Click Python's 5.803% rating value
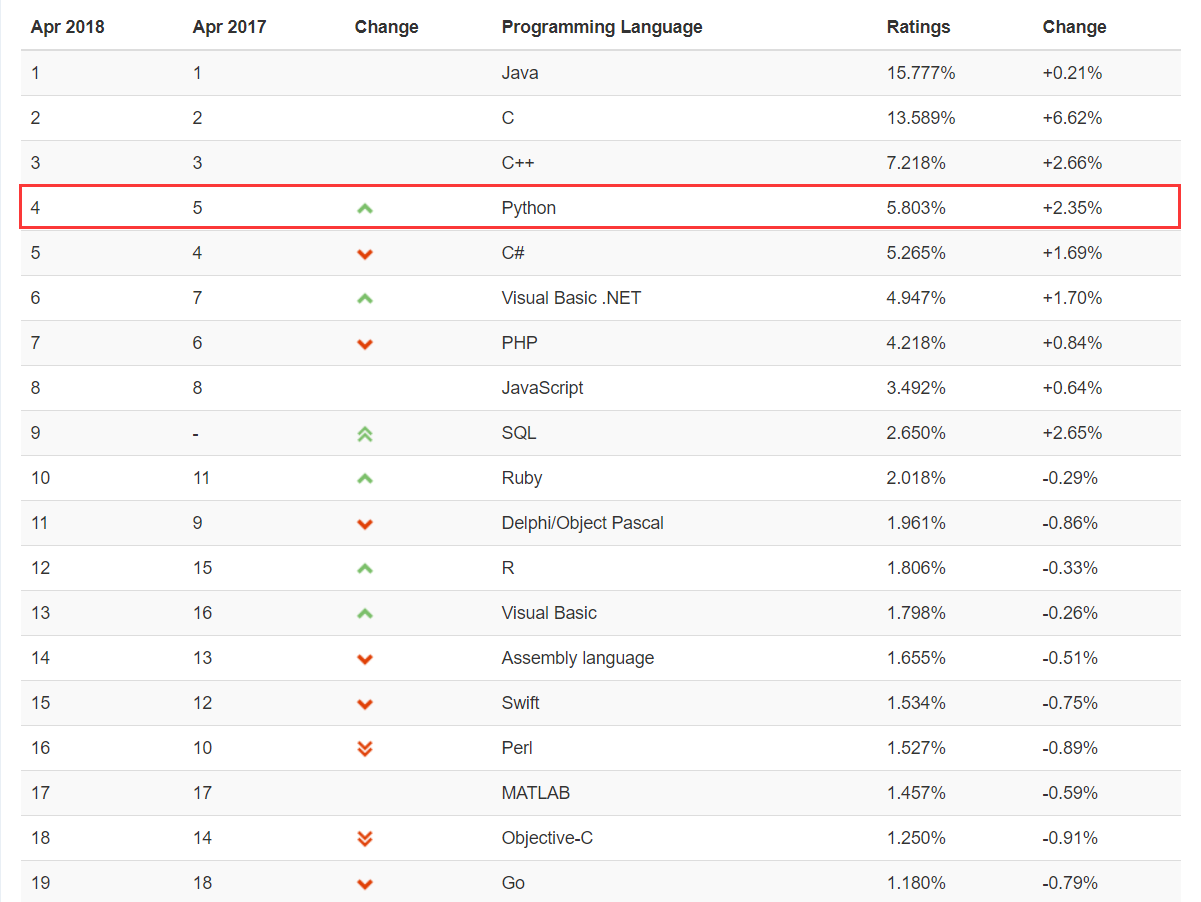The image size is (1201, 902). pyautogui.click(x=916, y=208)
